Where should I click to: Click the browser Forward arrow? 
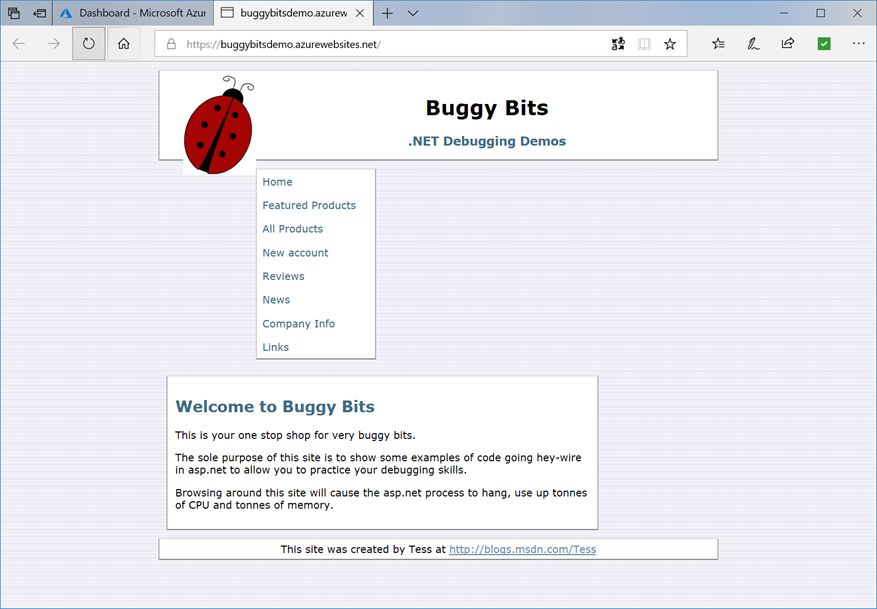point(53,44)
